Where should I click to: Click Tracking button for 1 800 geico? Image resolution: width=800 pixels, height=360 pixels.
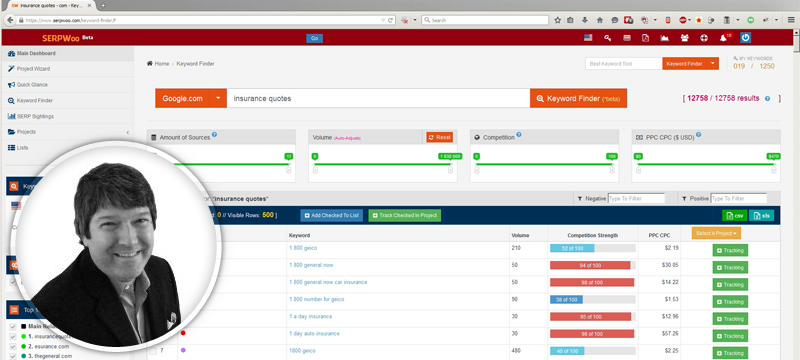(x=730, y=250)
